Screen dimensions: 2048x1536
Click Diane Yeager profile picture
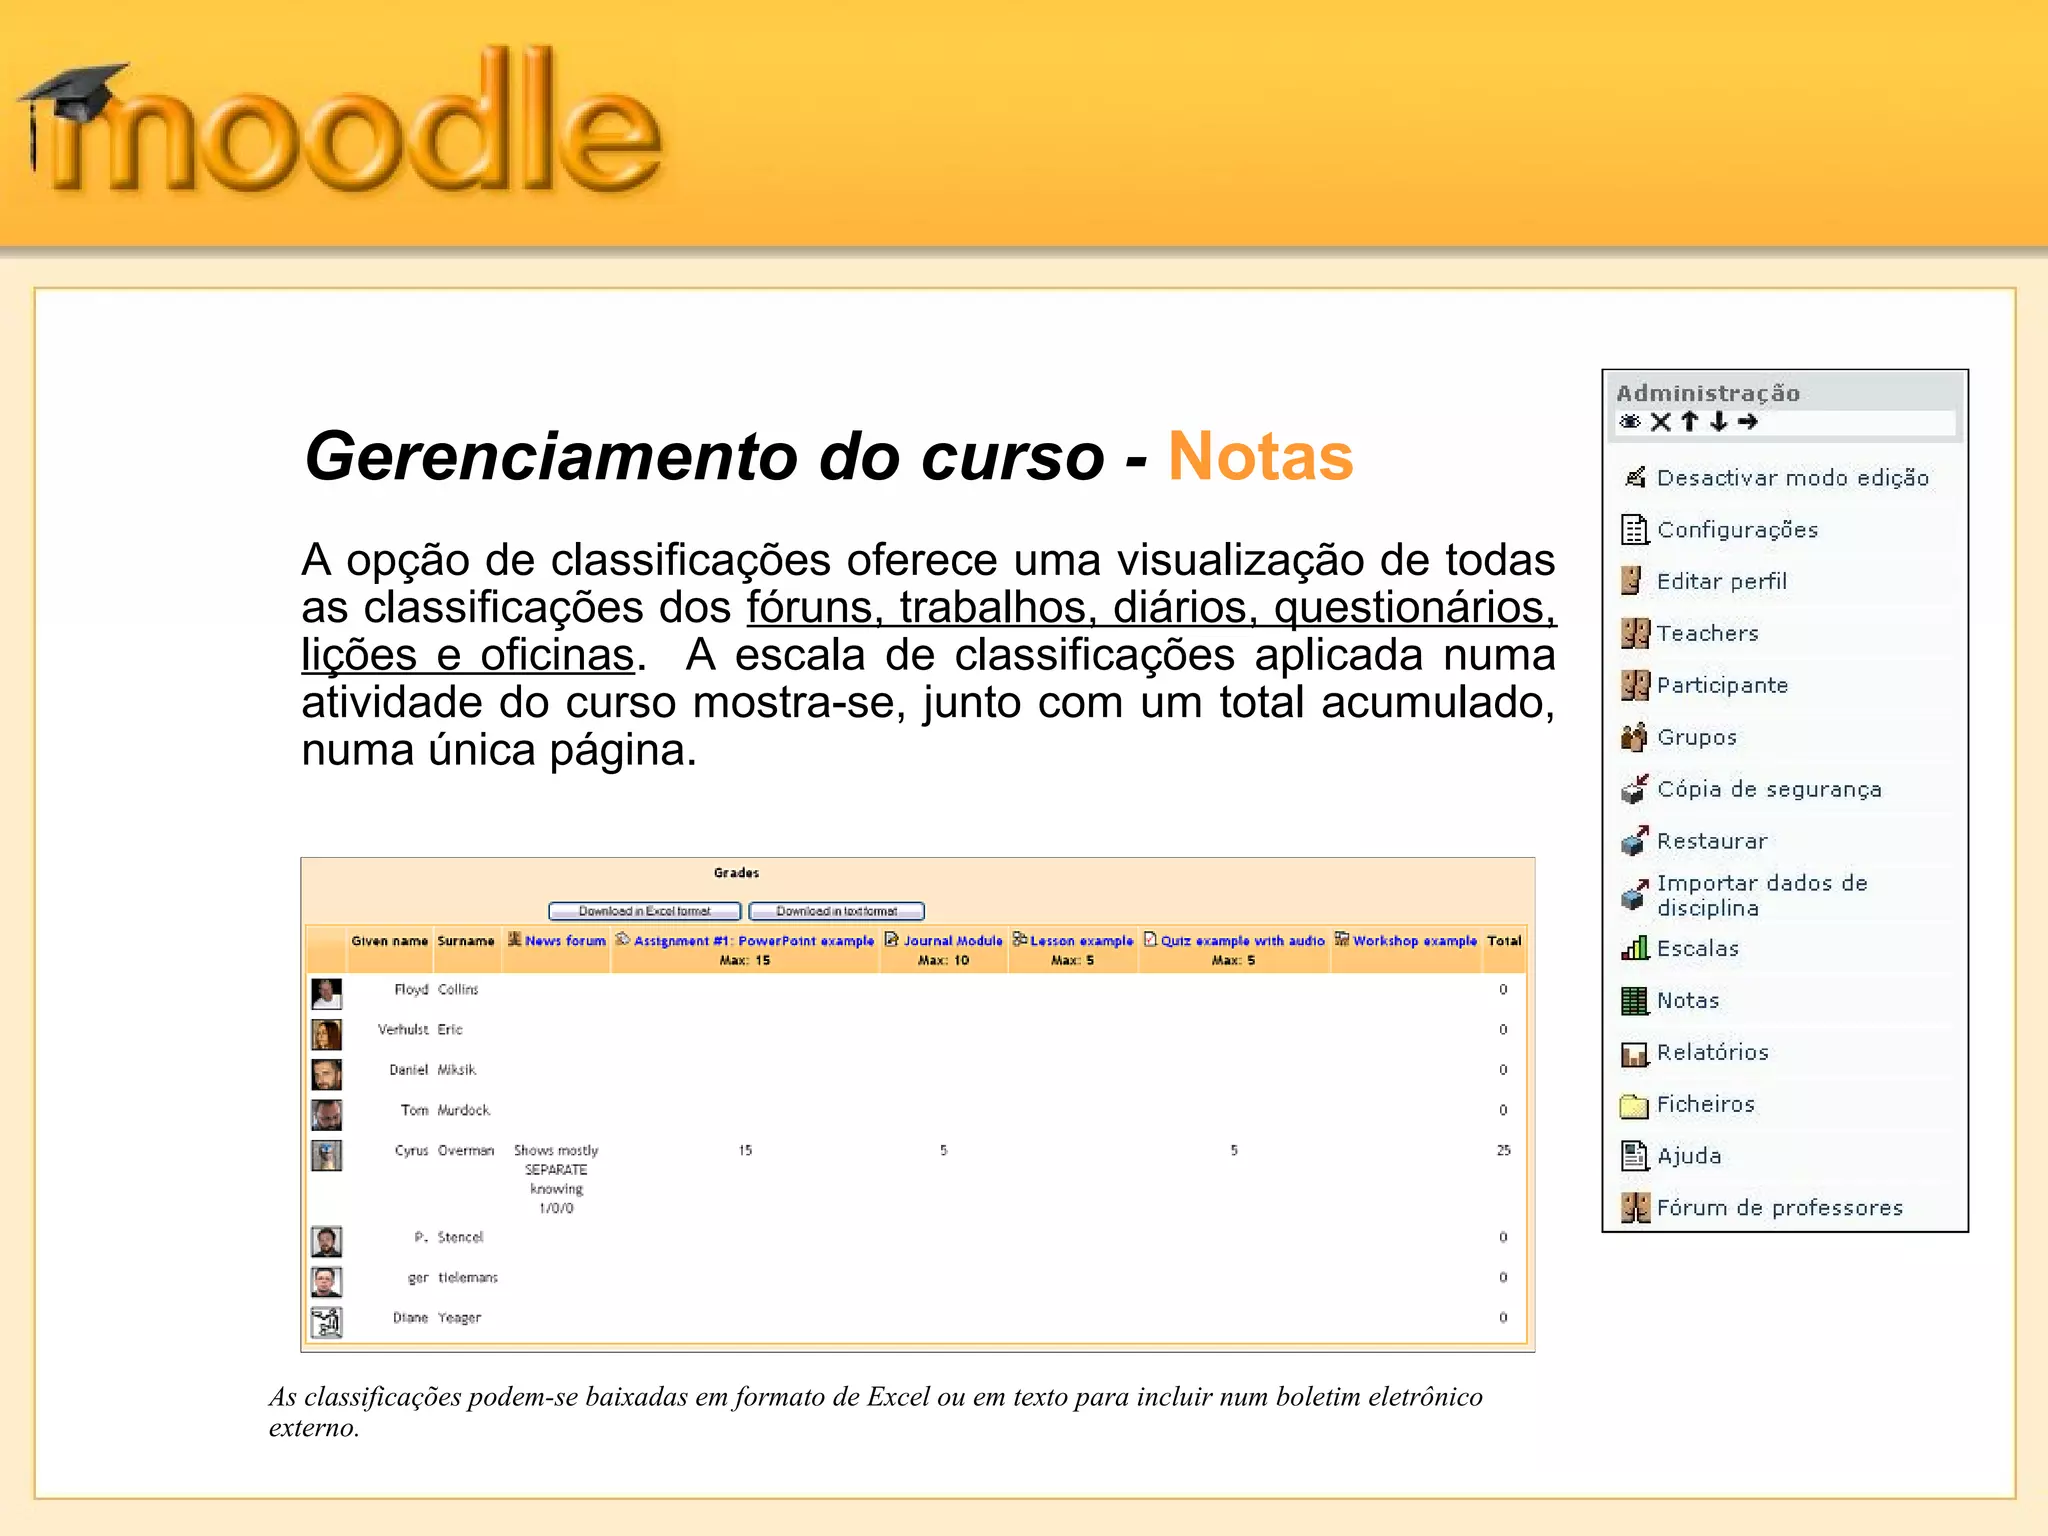(x=326, y=1322)
